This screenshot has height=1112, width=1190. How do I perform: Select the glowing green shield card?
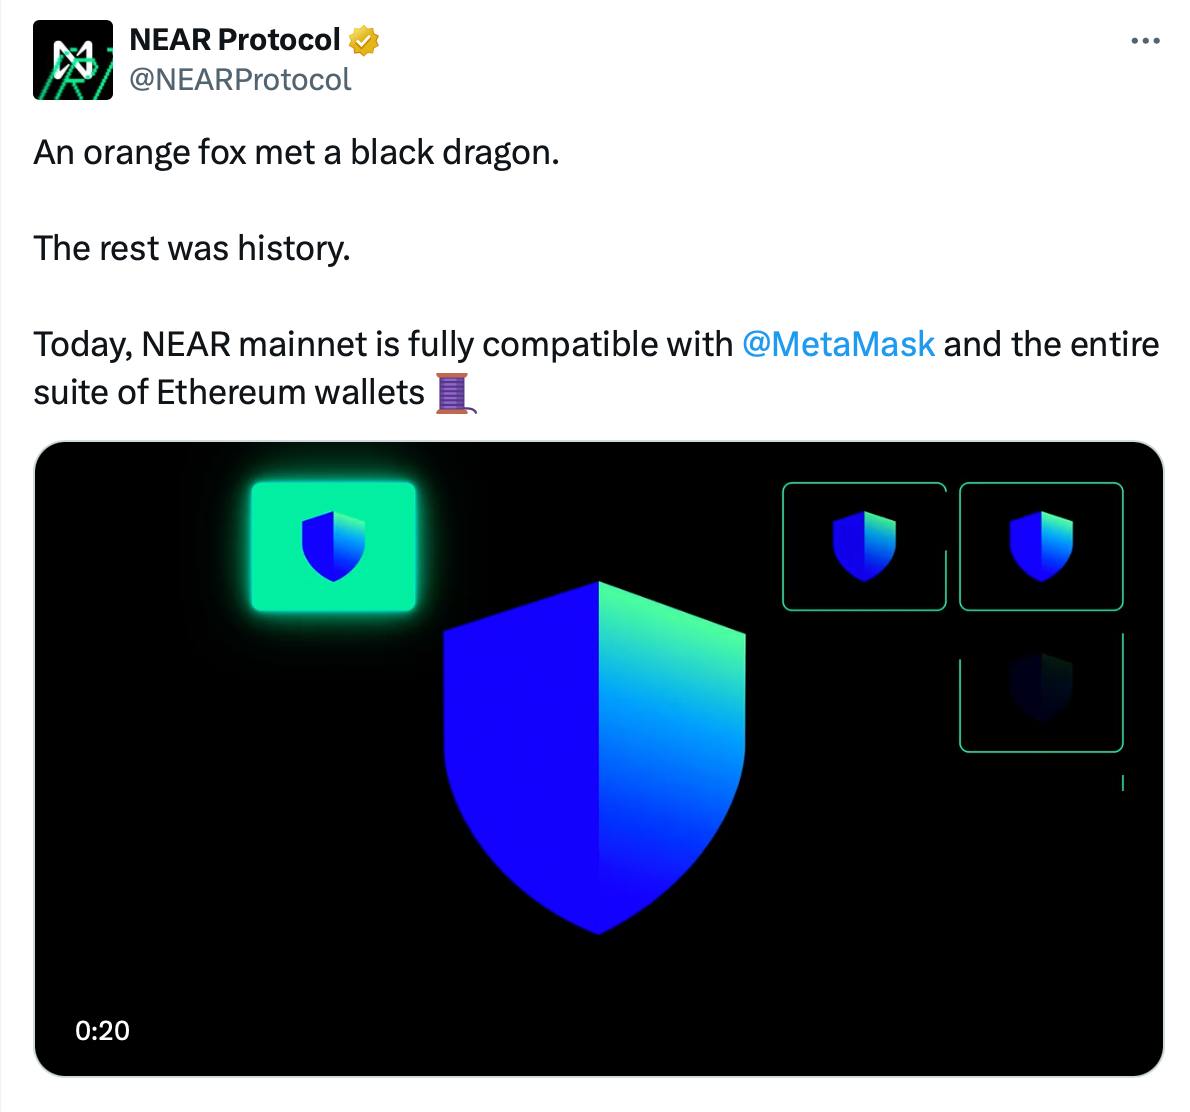pyautogui.click(x=333, y=546)
